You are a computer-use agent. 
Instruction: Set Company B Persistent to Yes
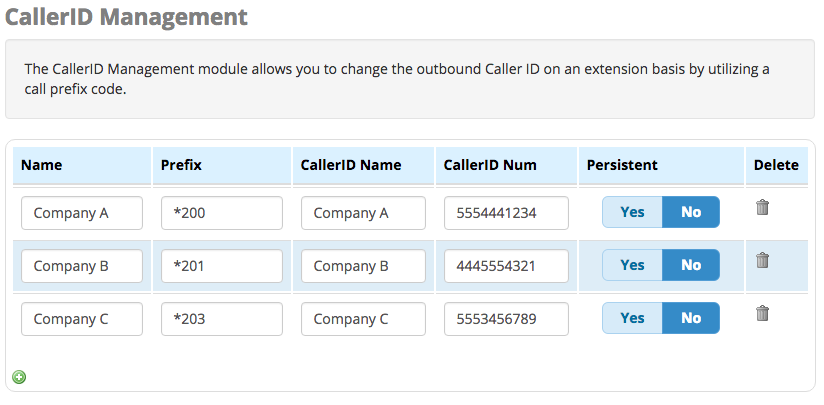click(x=632, y=265)
